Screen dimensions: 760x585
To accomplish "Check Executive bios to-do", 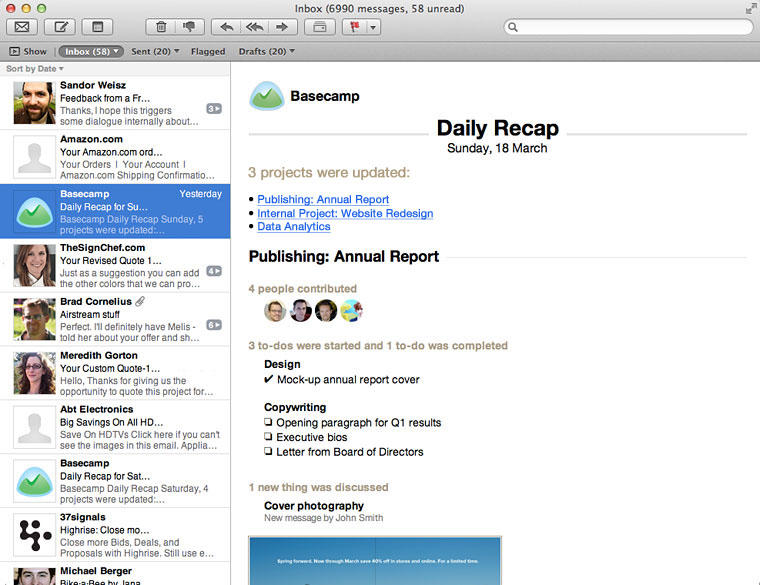I will (268, 437).
